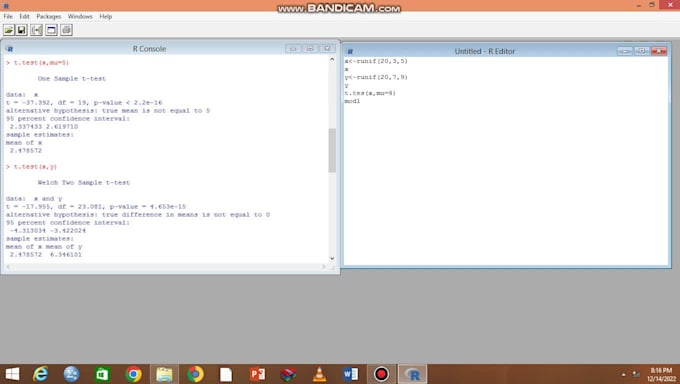Close the Untitled R Editor window

(659, 51)
